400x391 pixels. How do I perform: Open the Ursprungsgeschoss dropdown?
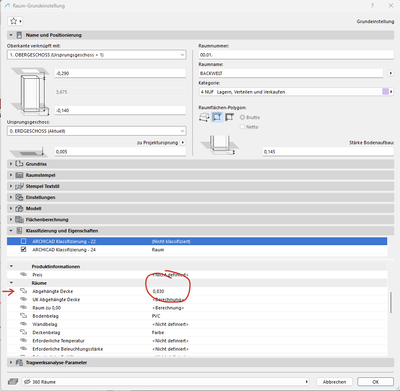click(96, 131)
